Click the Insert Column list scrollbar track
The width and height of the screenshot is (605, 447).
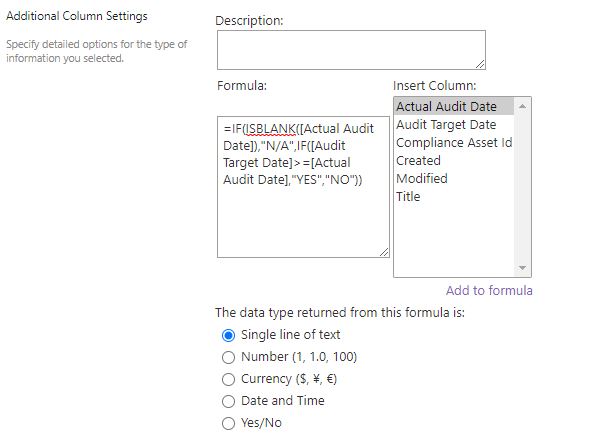point(522,187)
